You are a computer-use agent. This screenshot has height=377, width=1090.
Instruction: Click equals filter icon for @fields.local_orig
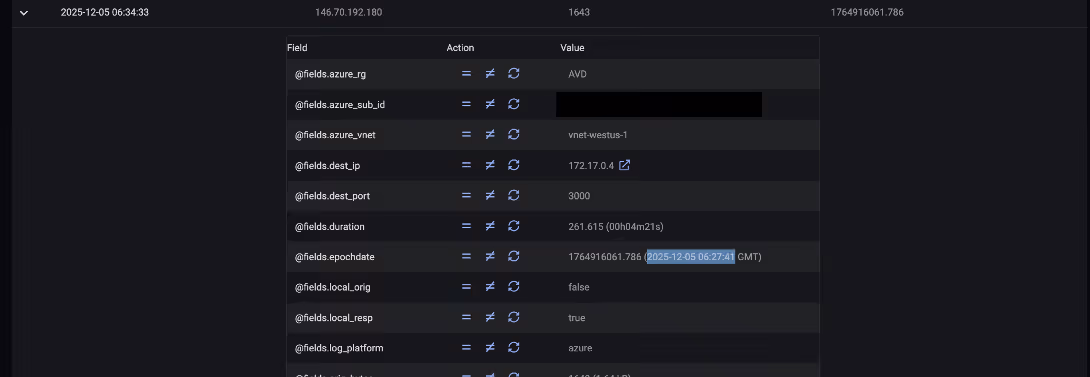click(x=466, y=287)
